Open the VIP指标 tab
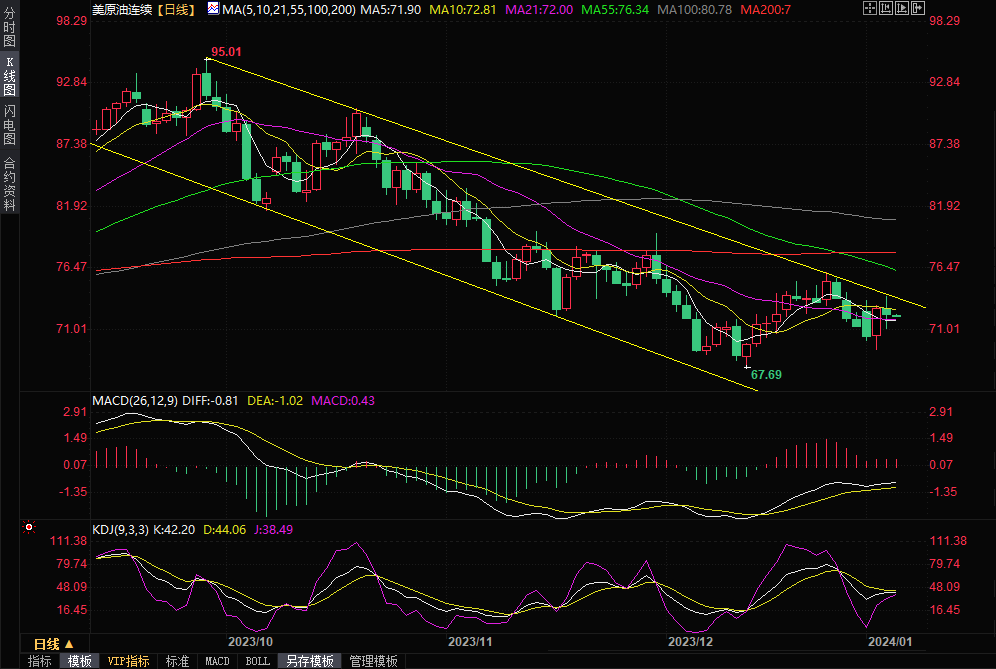The height and width of the screenshot is (669, 996). click(x=128, y=661)
